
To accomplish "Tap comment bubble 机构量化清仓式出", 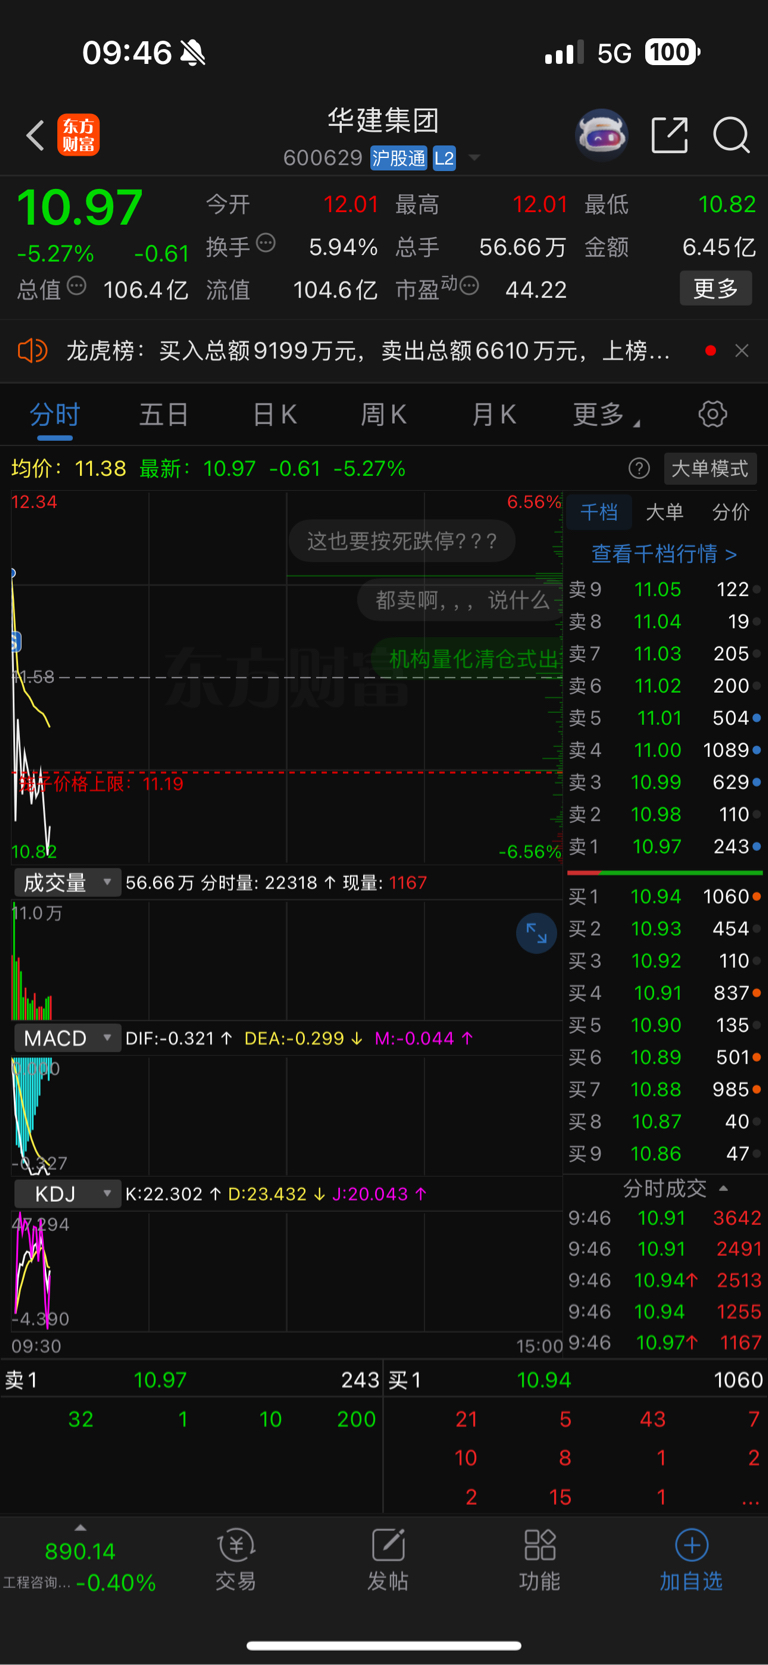I will (x=468, y=659).
